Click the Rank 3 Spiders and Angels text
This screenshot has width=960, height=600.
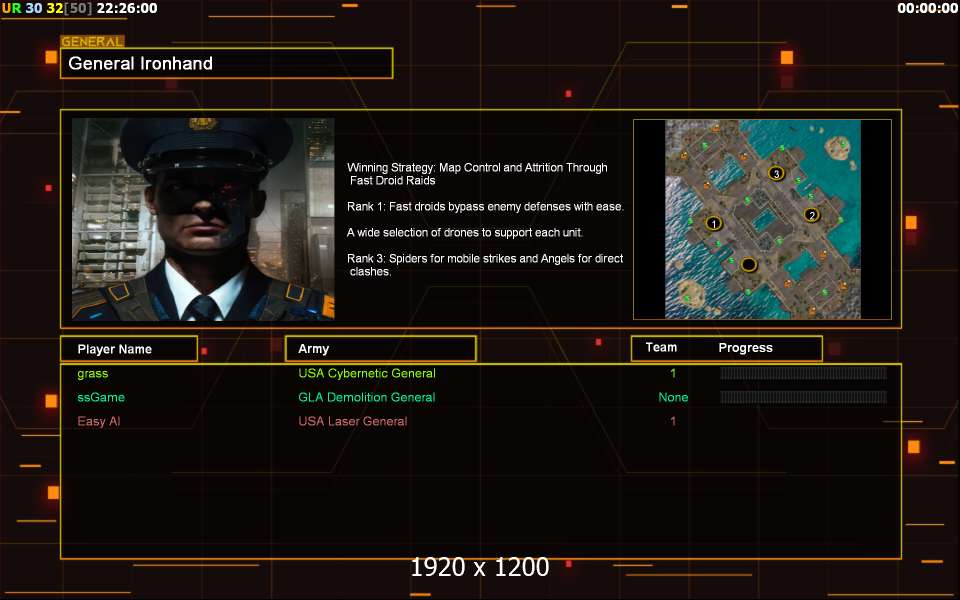point(485,264)
